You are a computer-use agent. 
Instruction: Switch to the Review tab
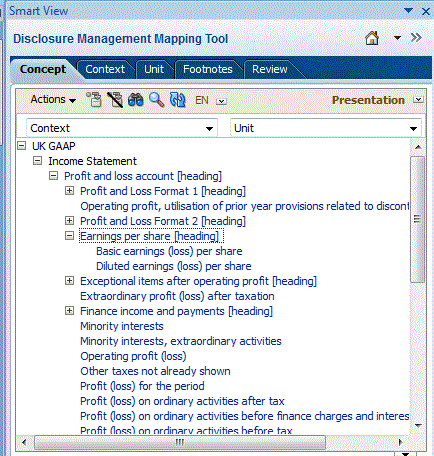pyautogui.click(x=270, y=69)
